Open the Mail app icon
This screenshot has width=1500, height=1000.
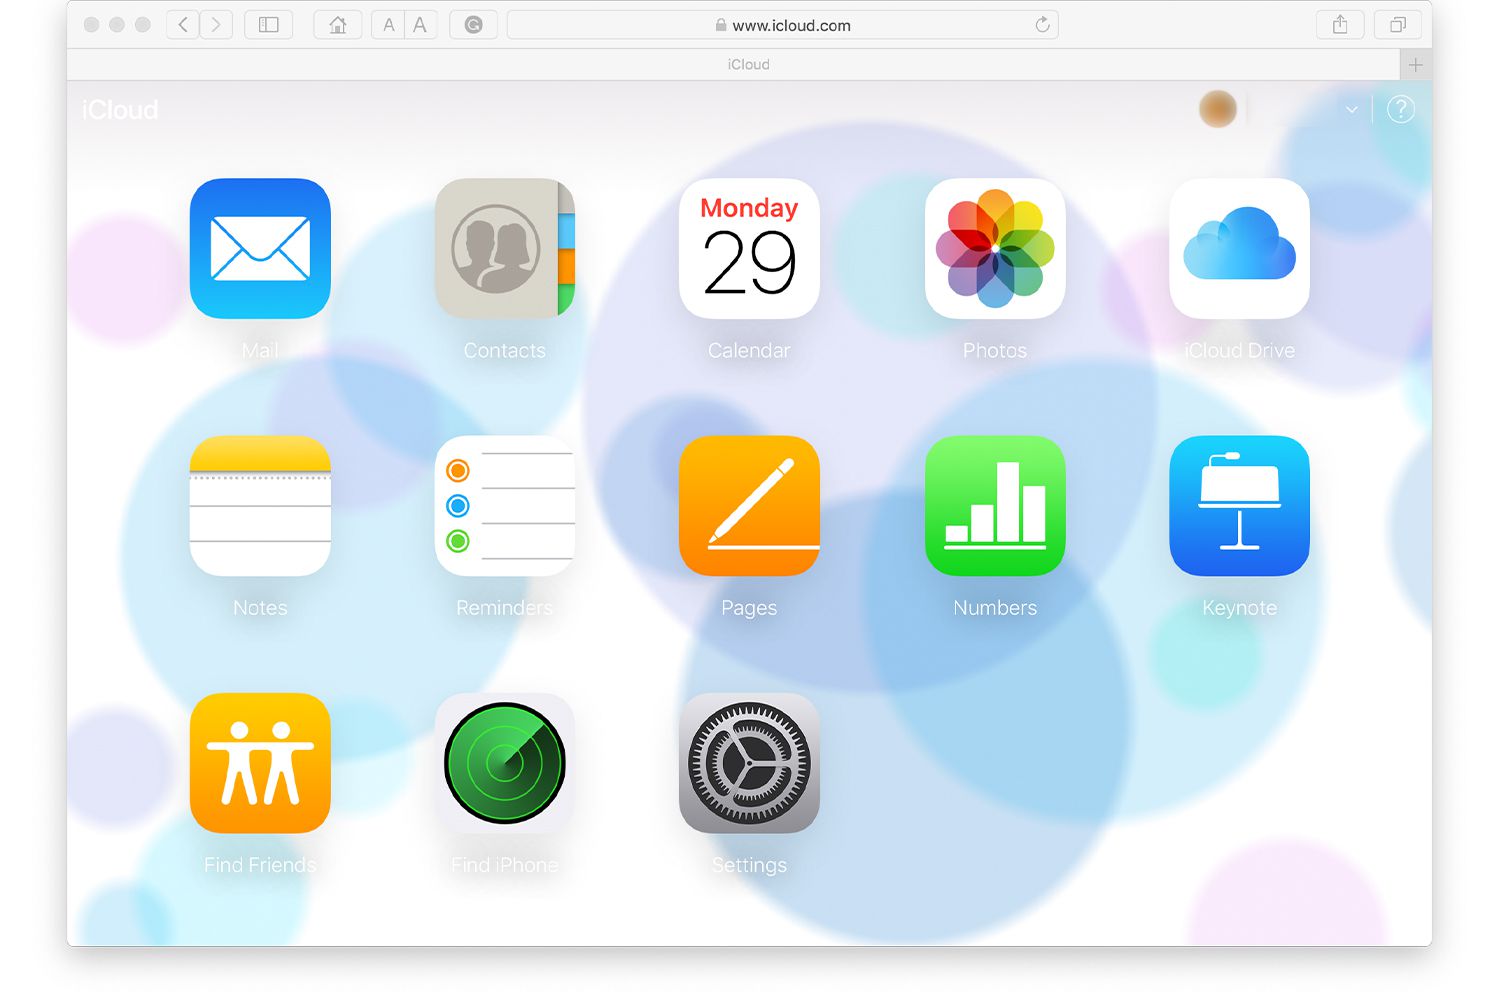260,248
